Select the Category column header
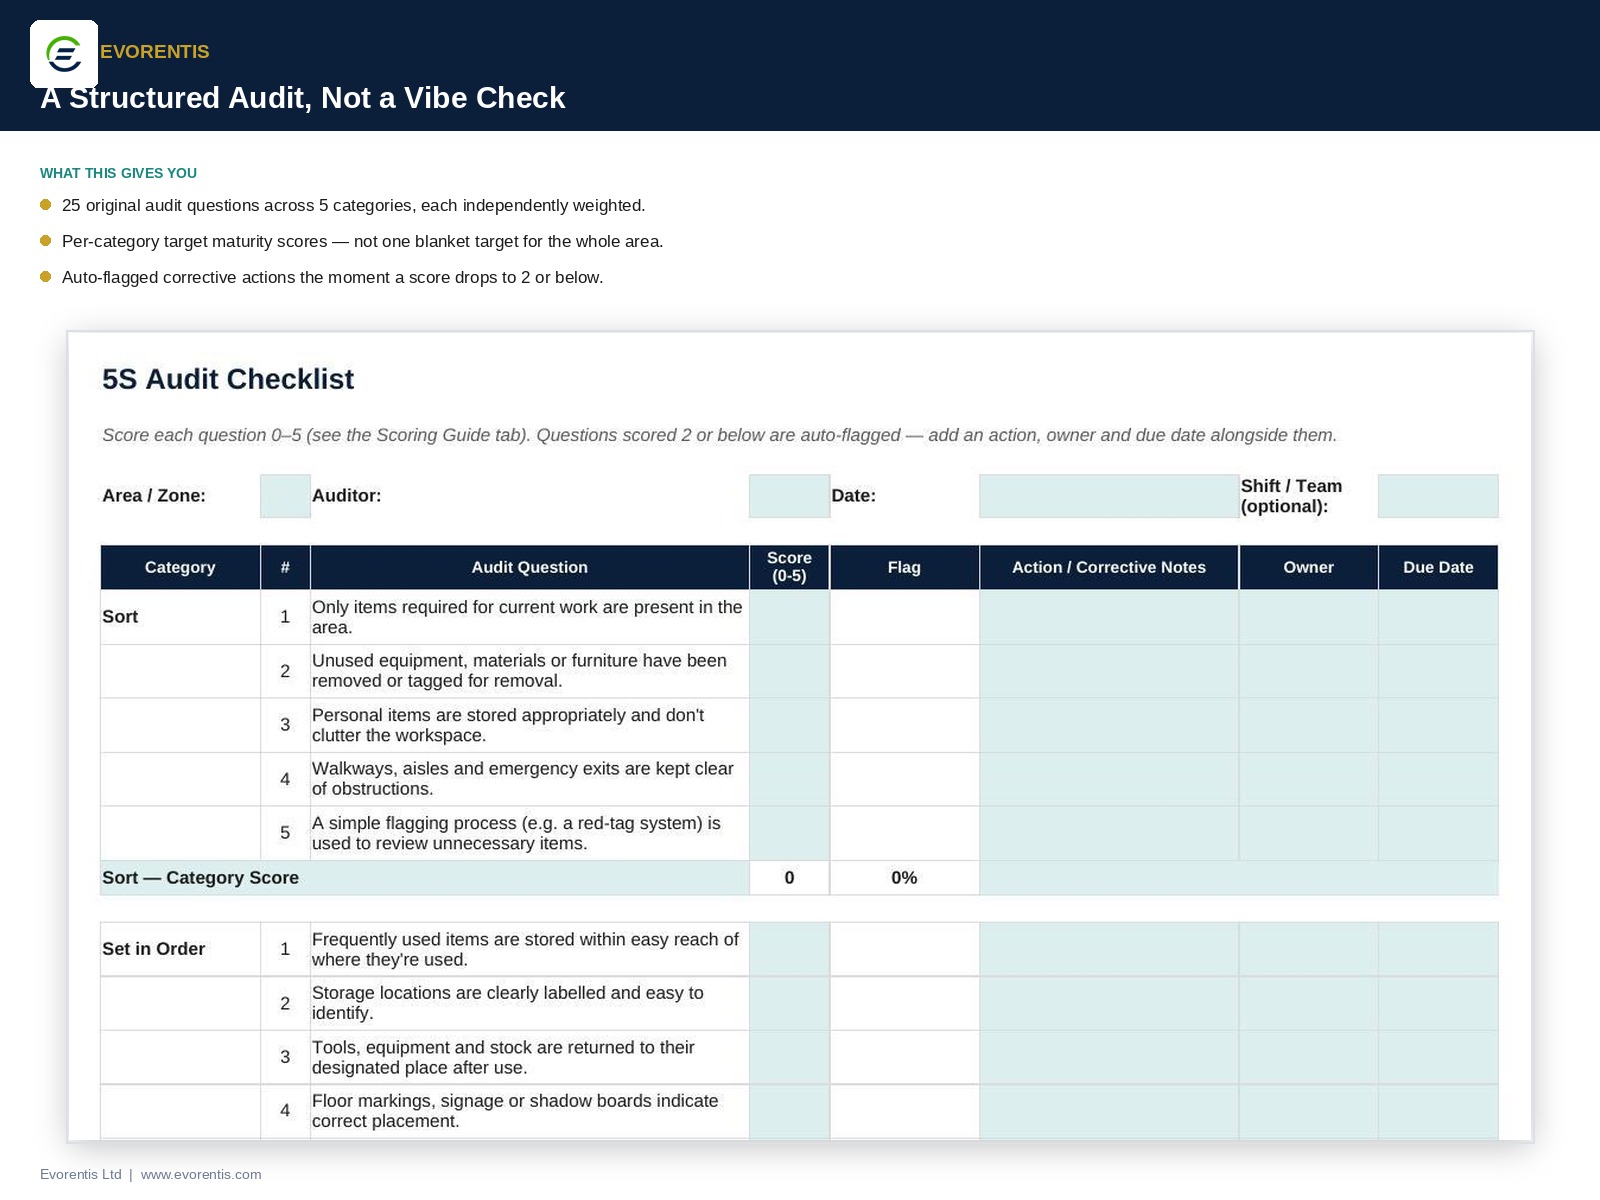 (180, 567)
